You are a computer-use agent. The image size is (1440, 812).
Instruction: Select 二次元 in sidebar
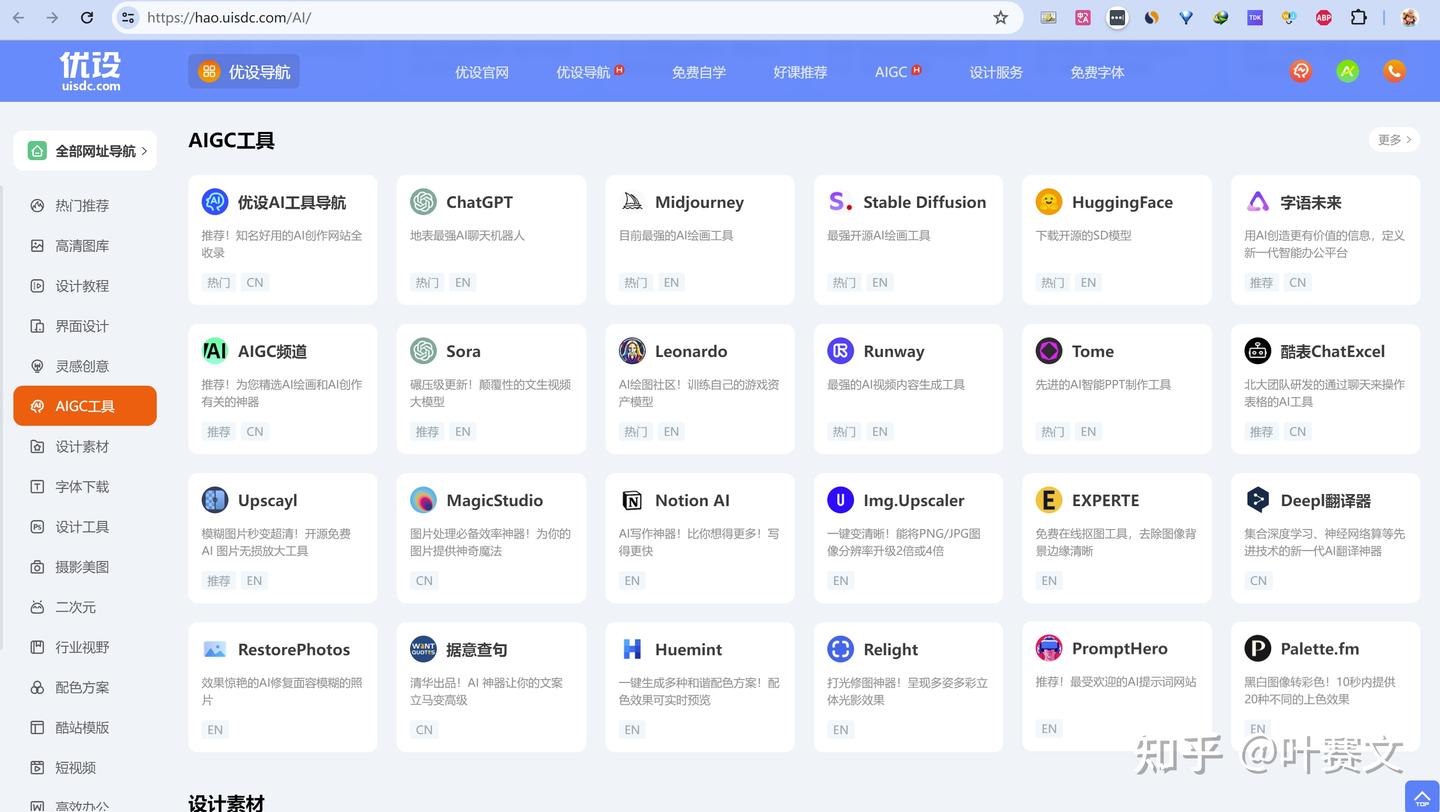[85, 607]
